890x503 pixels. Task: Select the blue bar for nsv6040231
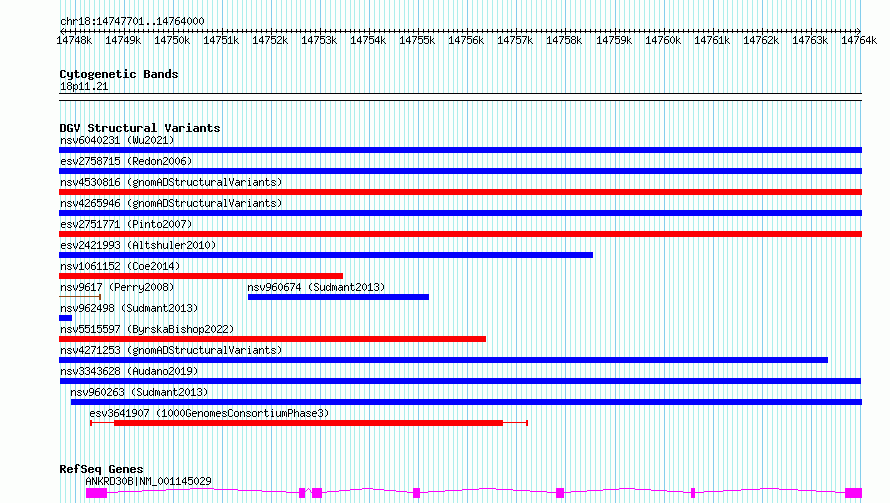460,150
